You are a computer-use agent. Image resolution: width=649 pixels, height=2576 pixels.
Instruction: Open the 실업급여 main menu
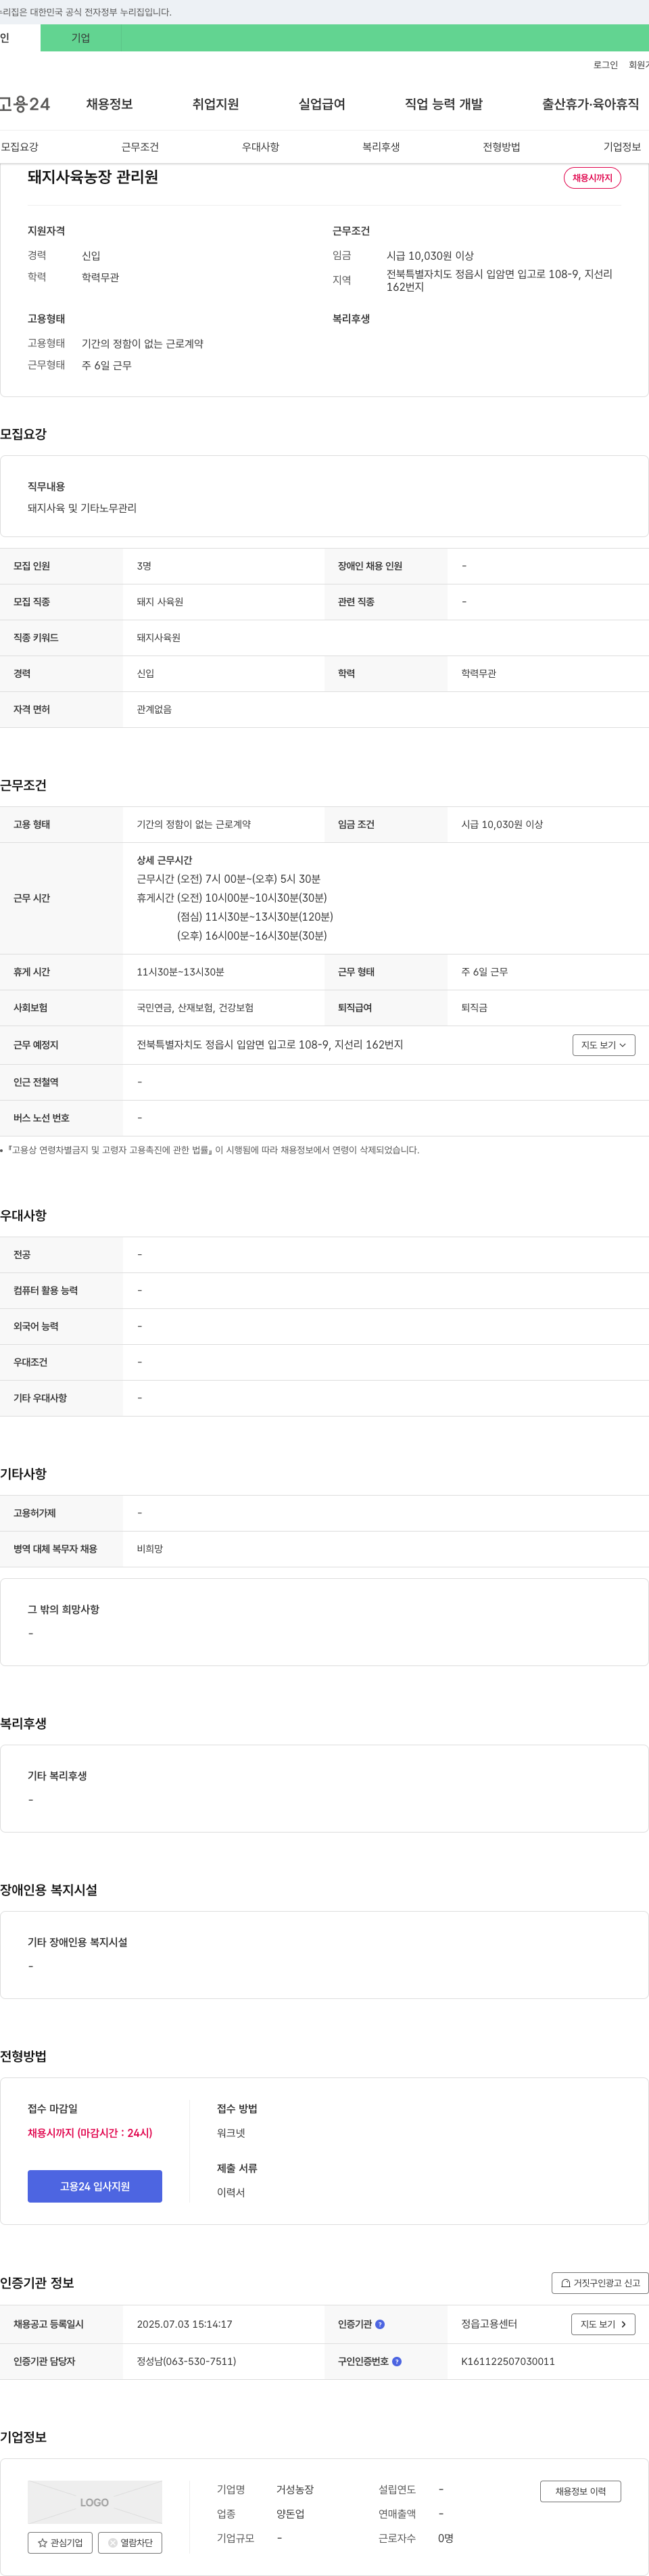point(322,104)
